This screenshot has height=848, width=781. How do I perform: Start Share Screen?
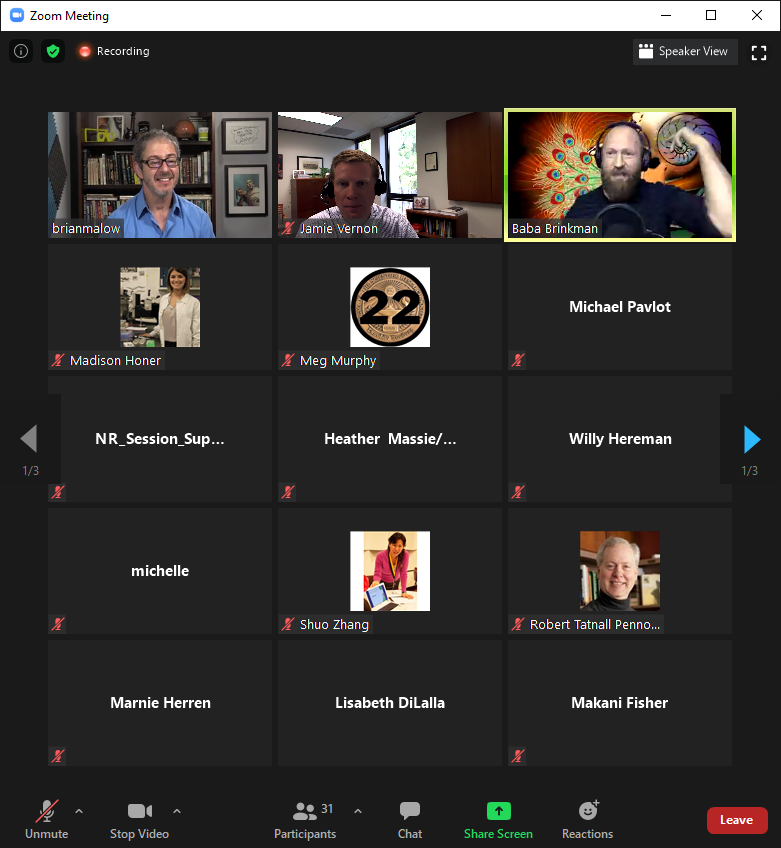coord(498,819)
